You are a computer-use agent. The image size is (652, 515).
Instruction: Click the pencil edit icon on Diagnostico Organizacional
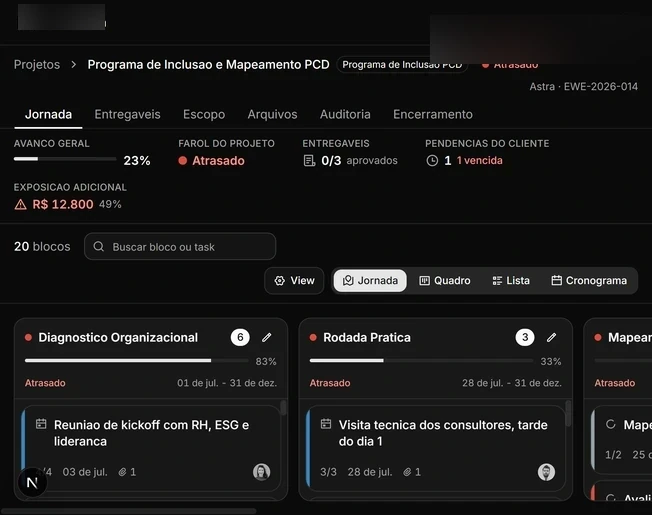pos(267,338)
